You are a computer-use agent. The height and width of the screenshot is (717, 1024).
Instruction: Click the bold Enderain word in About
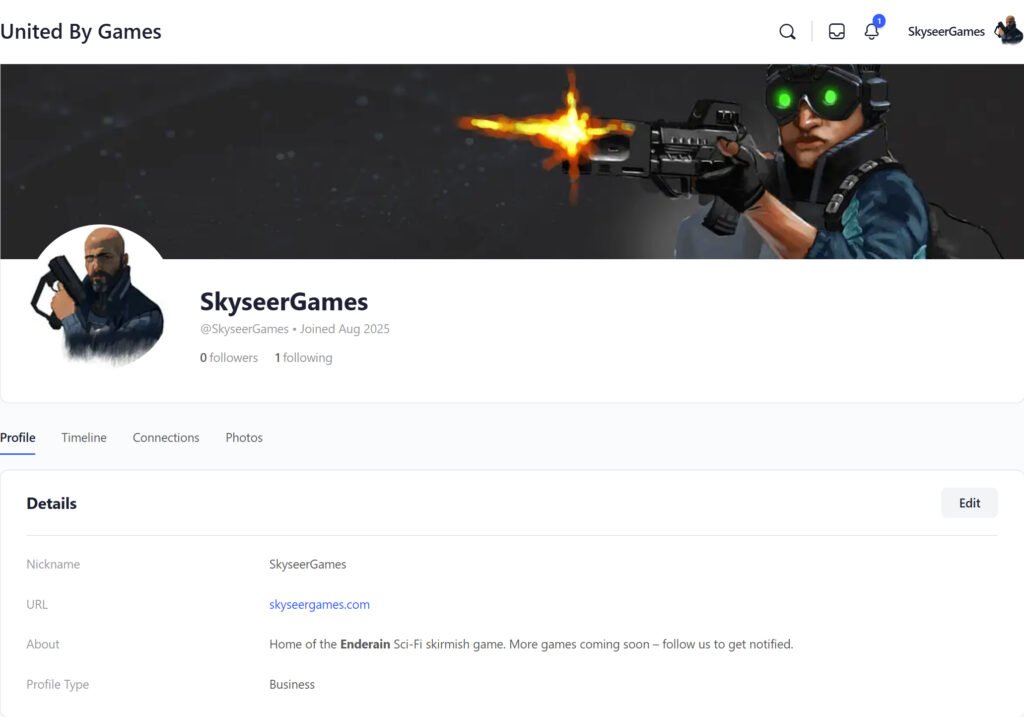pos(365,645)
